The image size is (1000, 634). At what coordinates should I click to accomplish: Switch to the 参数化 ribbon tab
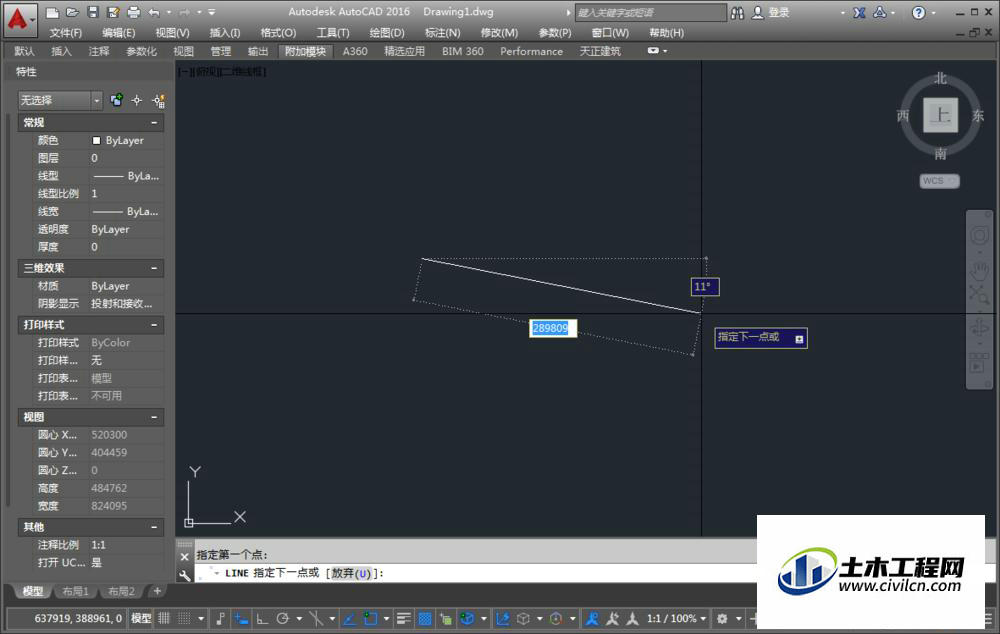tap(142, 51)
